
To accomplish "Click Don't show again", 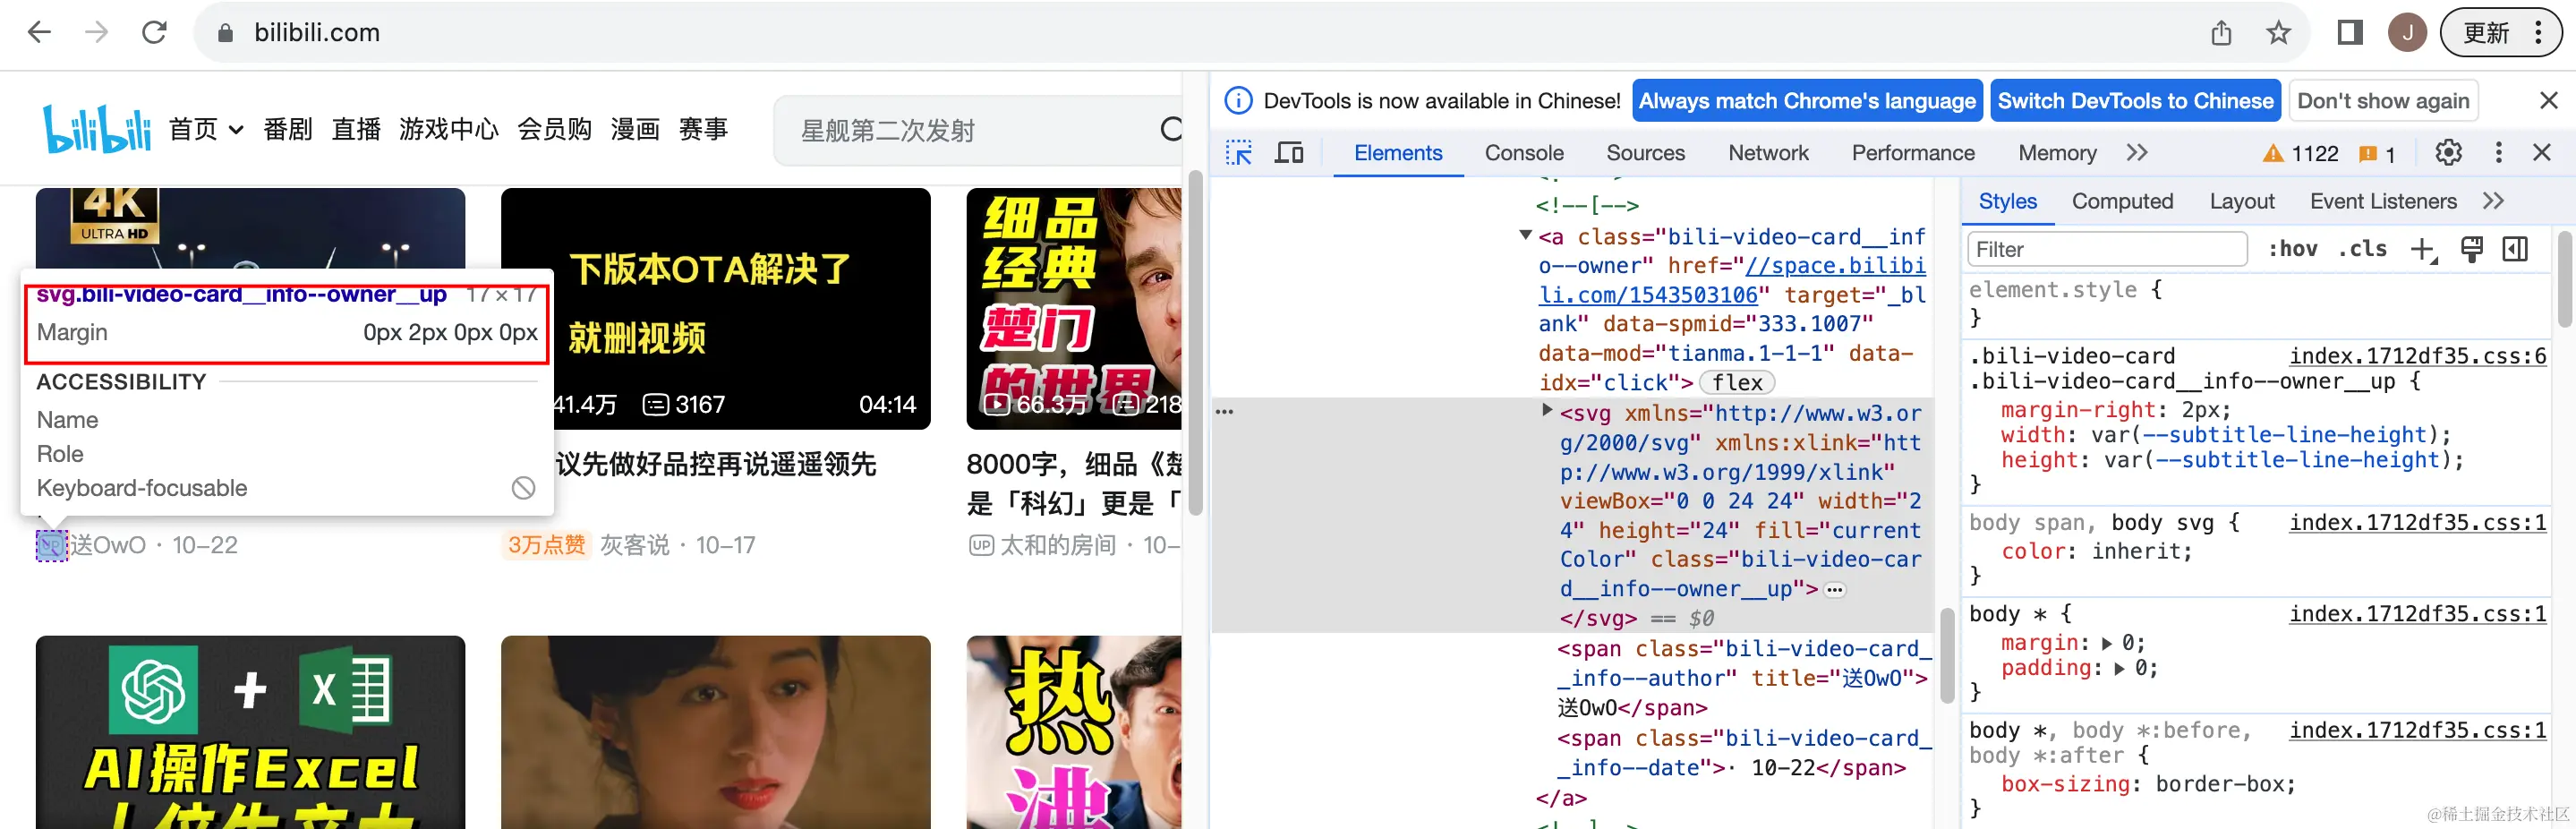I will [2383, 101].
